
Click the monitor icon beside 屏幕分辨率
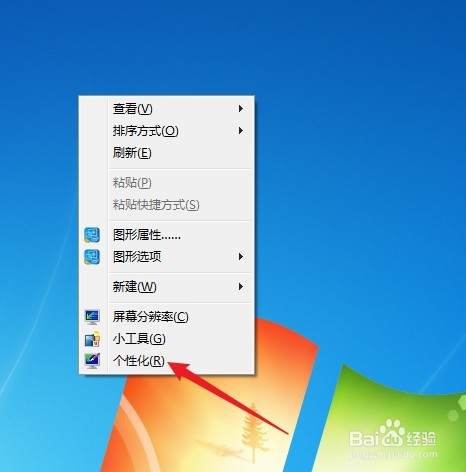point(92,317)
